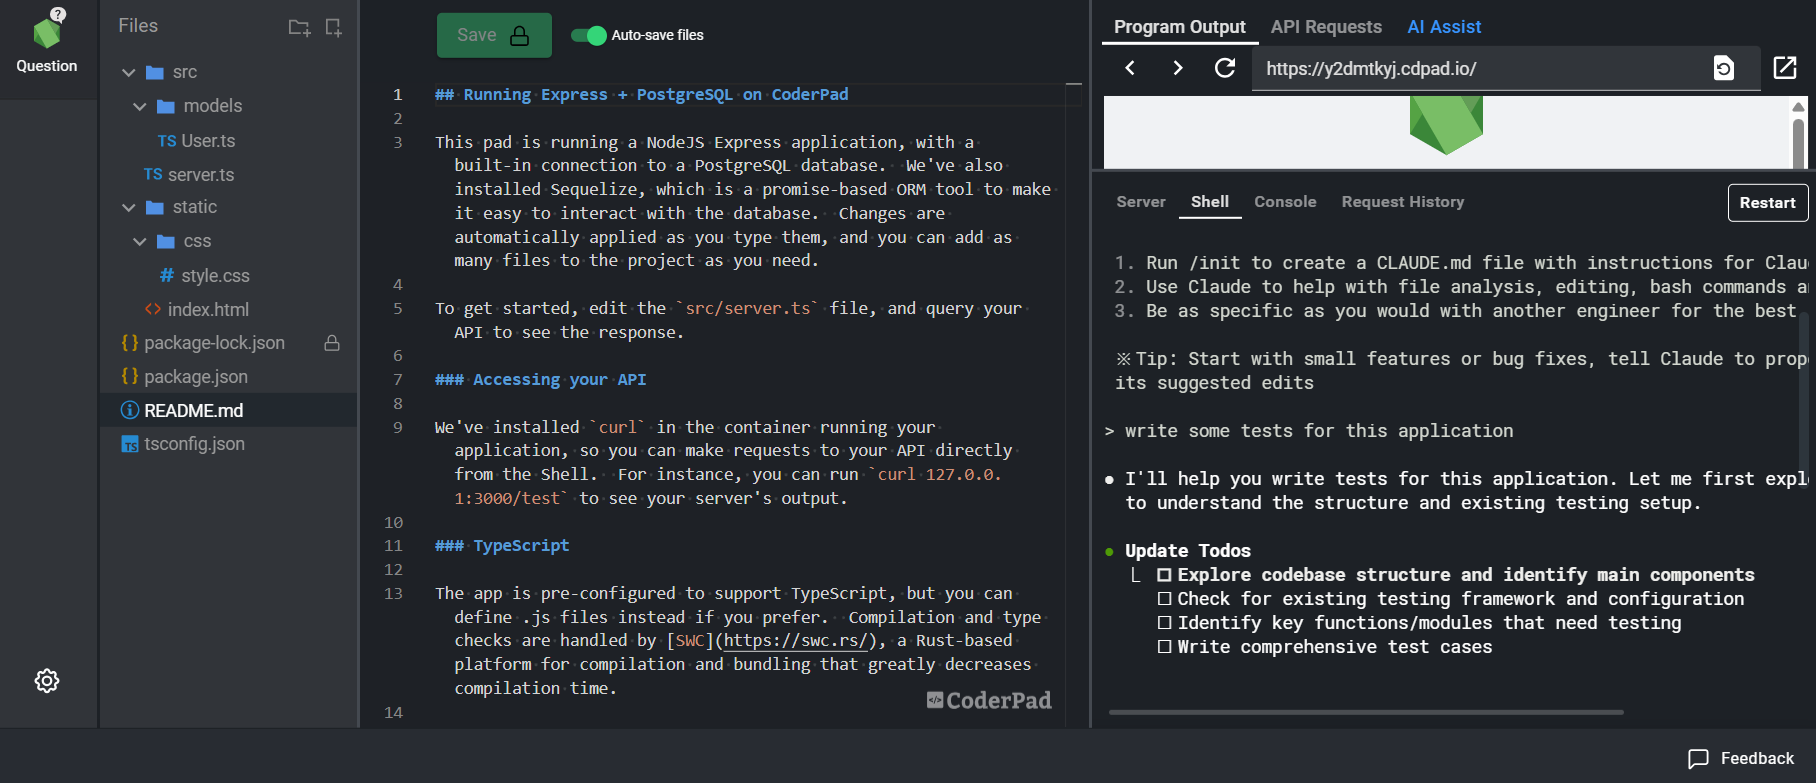This screenshot has width=1816, height=783.
Task: Go forward in the preview browser
Action: click(1177, 68)
